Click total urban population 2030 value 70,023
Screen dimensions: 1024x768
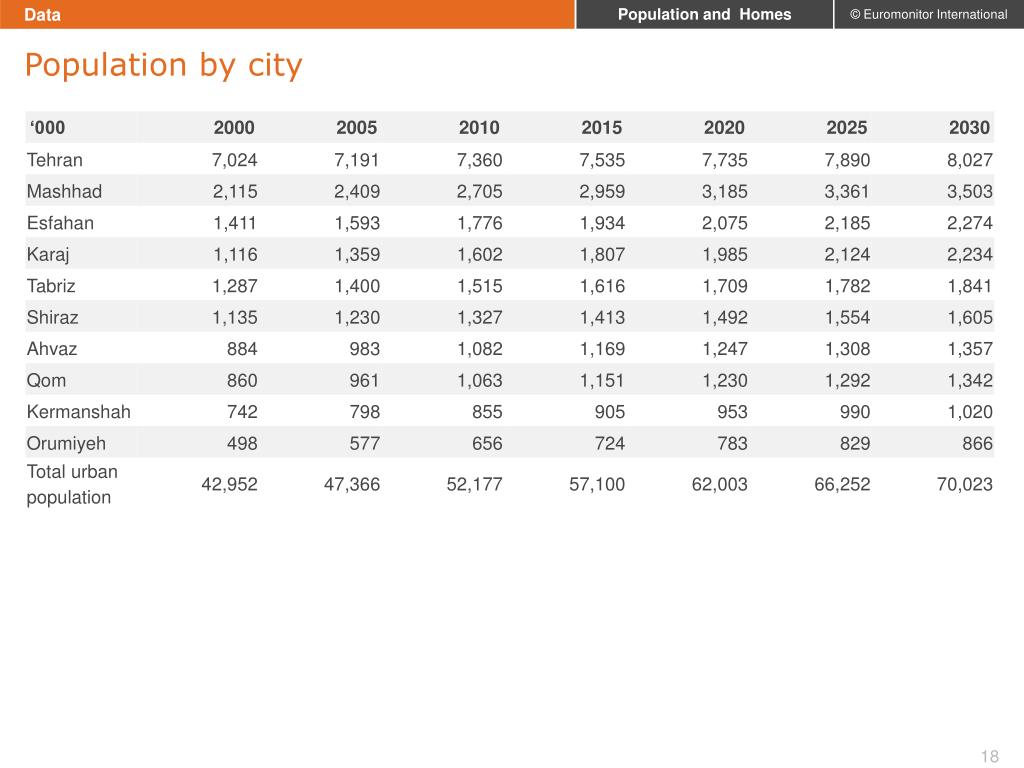[x=965, y=485]
